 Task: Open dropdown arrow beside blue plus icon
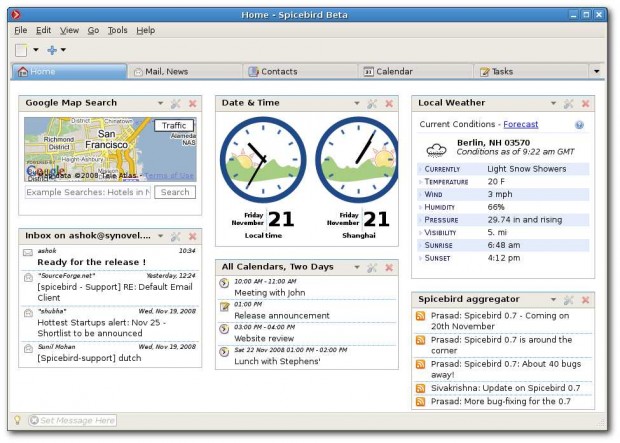tap(63, 50)
